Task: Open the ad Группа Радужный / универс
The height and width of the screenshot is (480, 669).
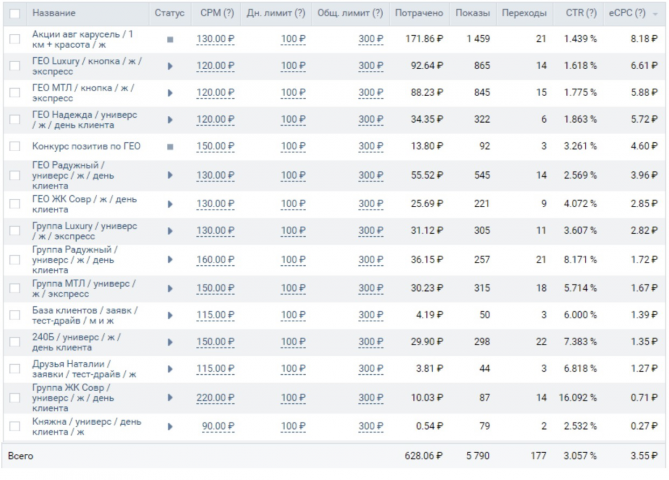Action: point(75,259)
